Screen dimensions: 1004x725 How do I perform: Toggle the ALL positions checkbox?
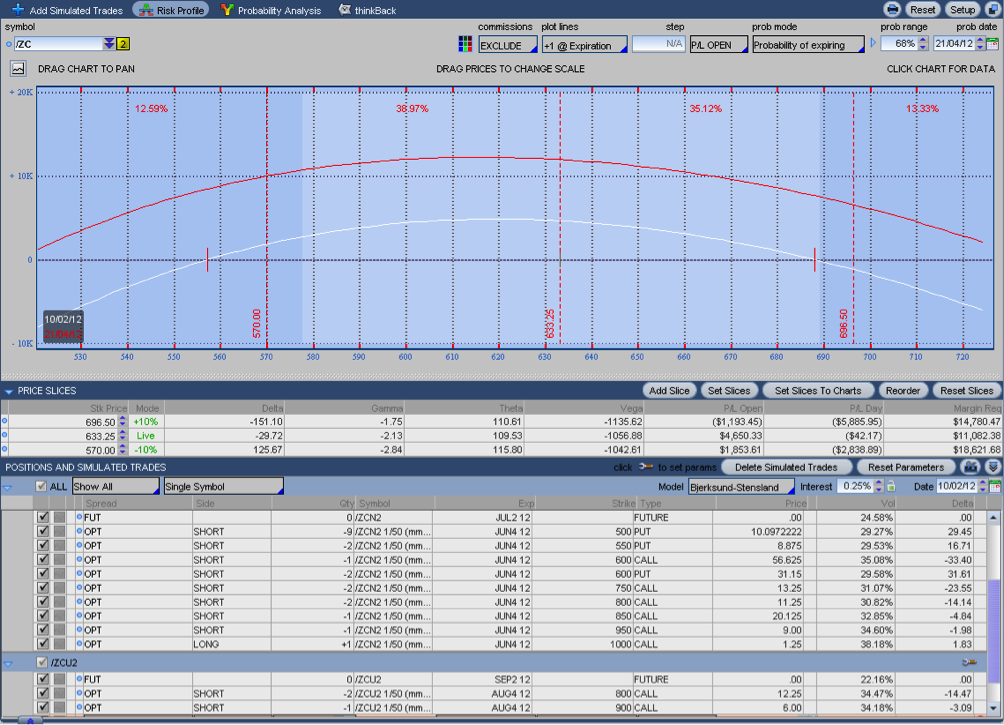(41, 486)
